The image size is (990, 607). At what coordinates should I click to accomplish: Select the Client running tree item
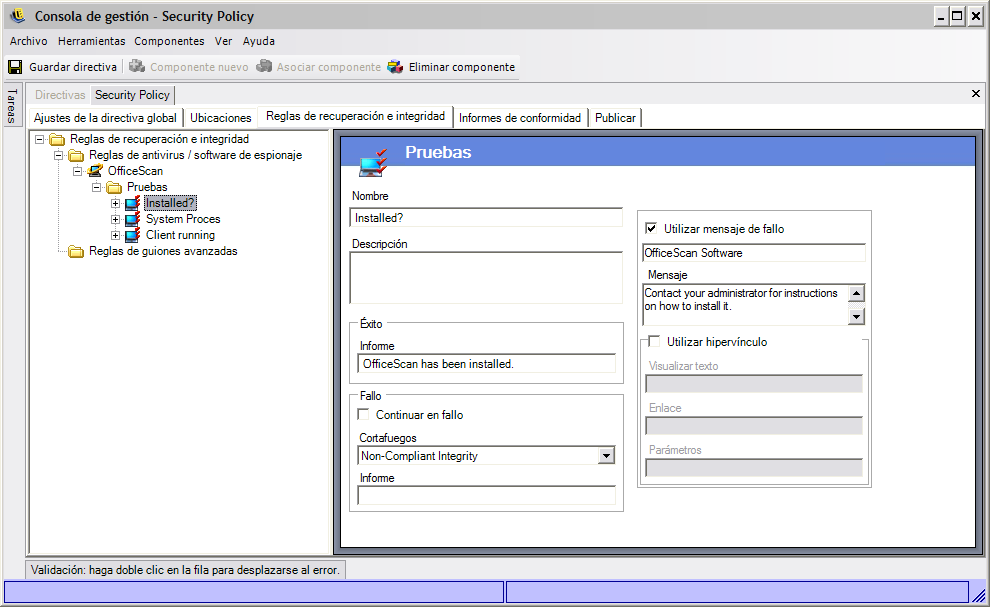[x=181, y=235]
